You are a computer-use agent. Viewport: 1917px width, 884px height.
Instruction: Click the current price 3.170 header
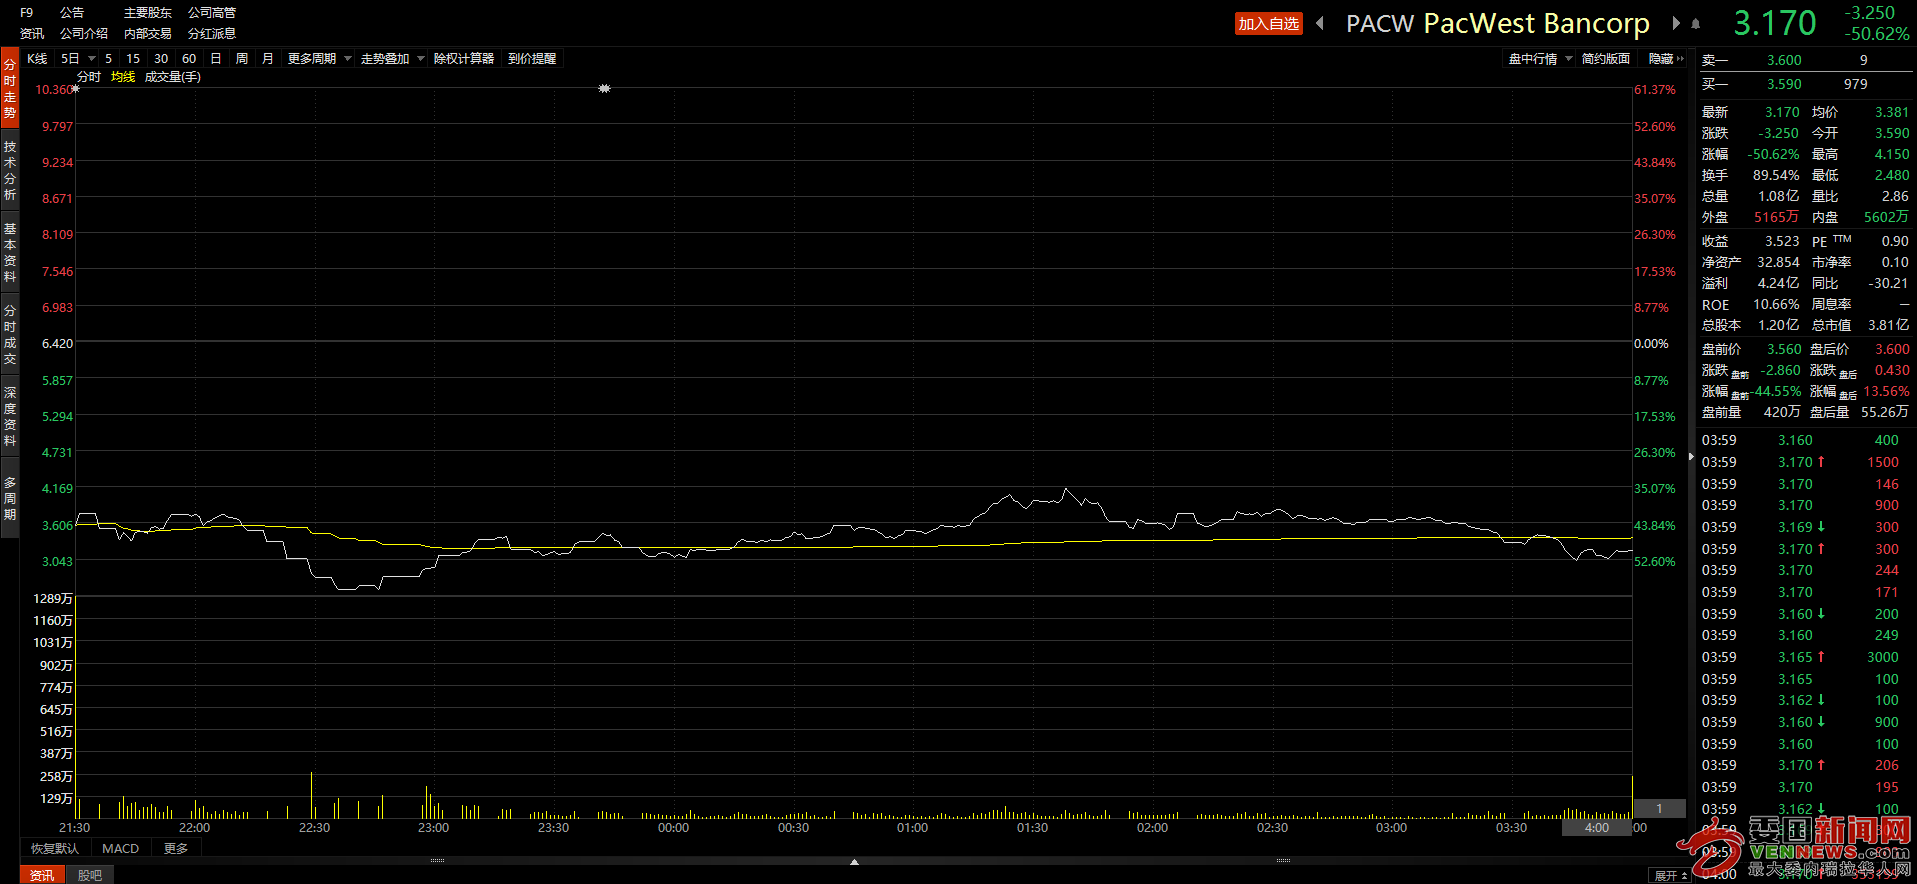[x=1775, y=23]
